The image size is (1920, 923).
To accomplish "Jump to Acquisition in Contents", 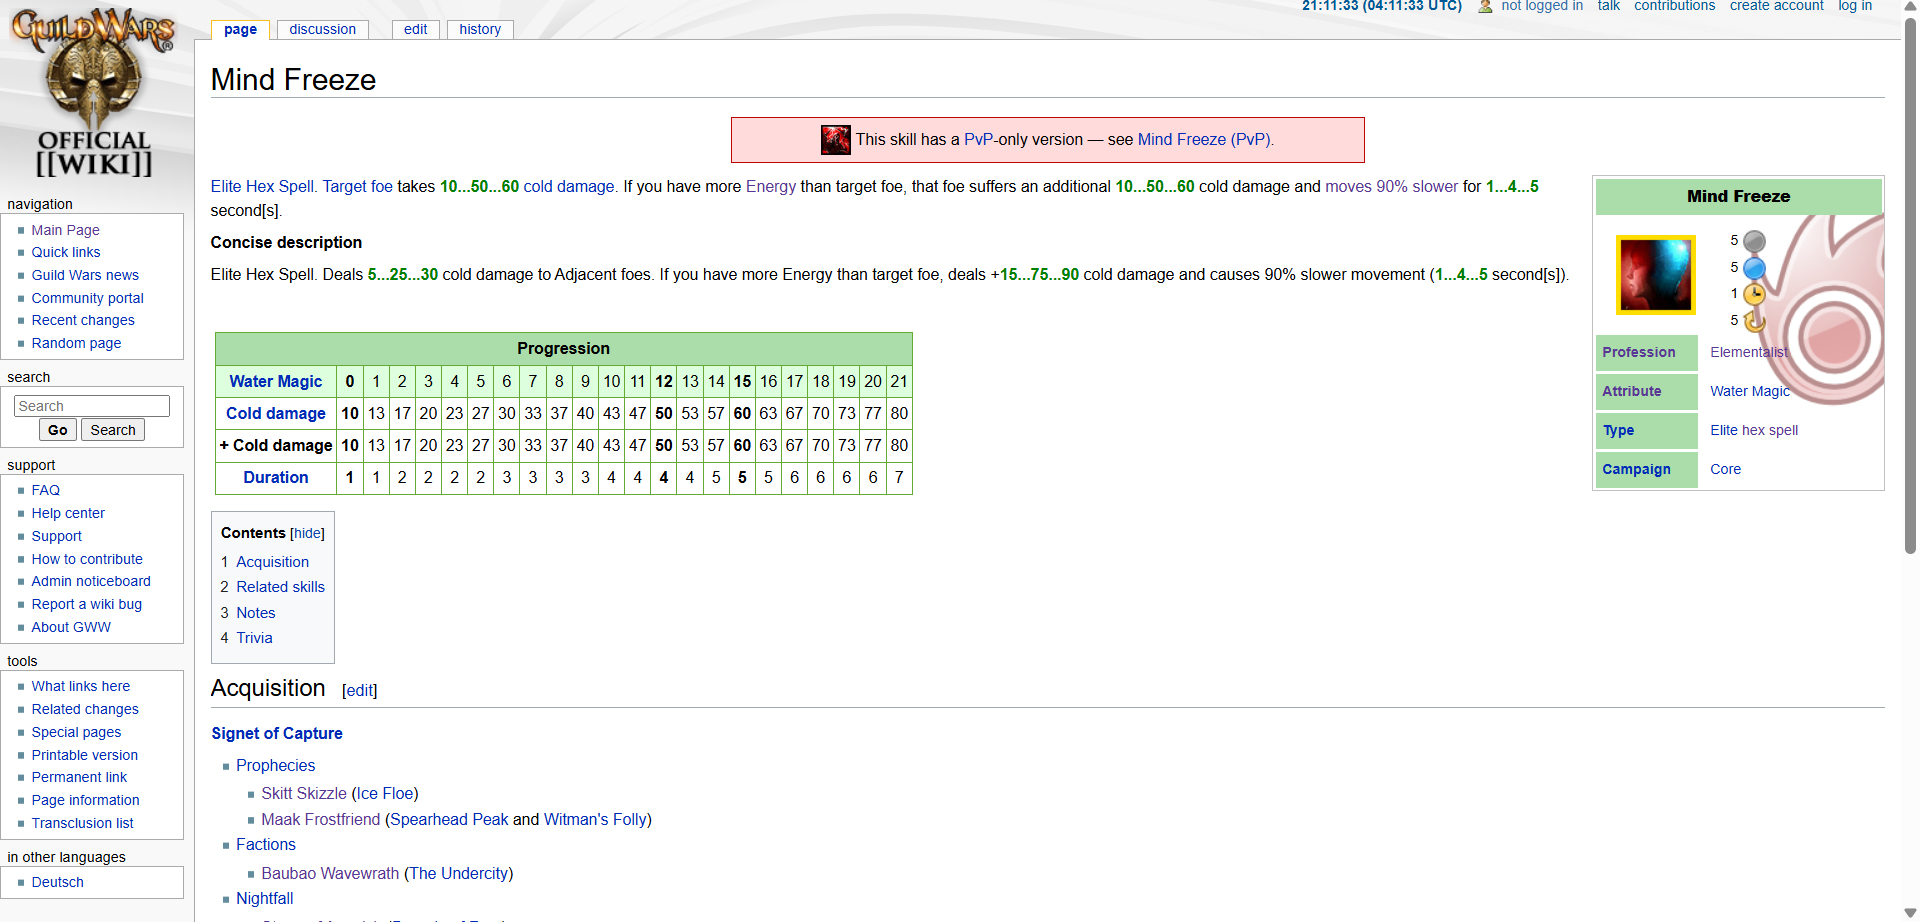I will pyautogui.click(x=272, y=562).
